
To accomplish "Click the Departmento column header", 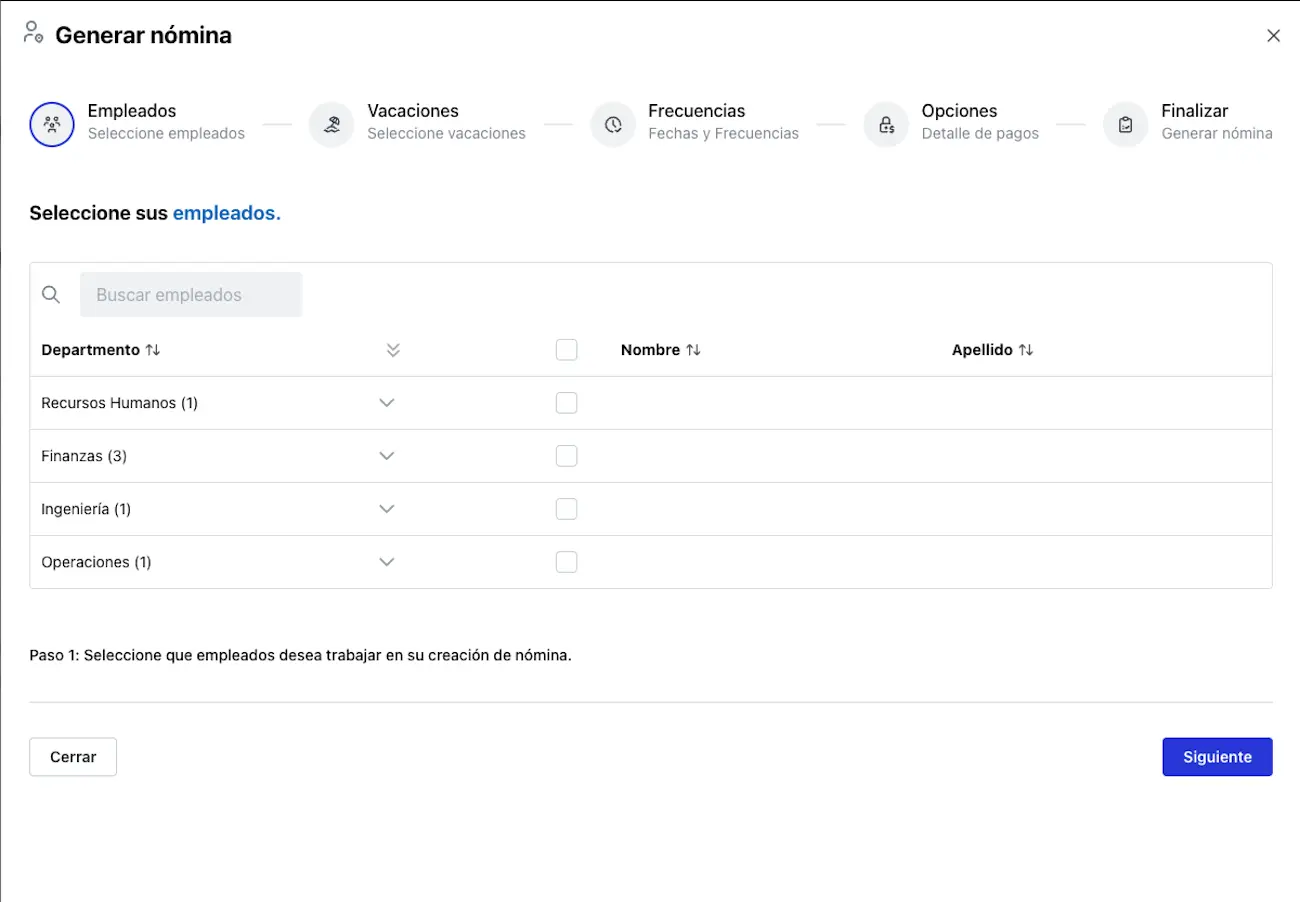I will pos(101,350).
